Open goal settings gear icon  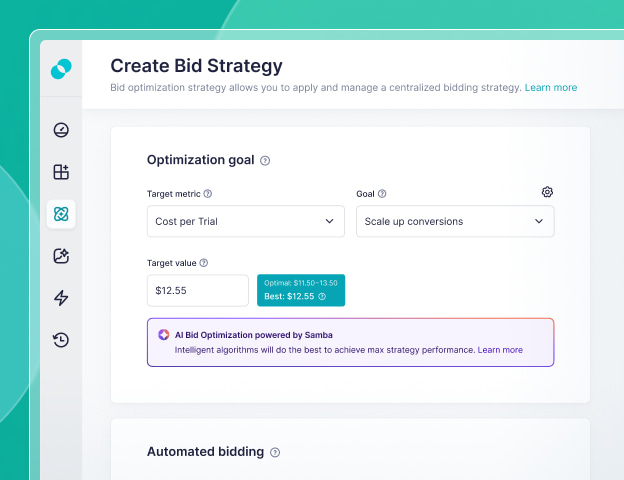coord(547,192)
